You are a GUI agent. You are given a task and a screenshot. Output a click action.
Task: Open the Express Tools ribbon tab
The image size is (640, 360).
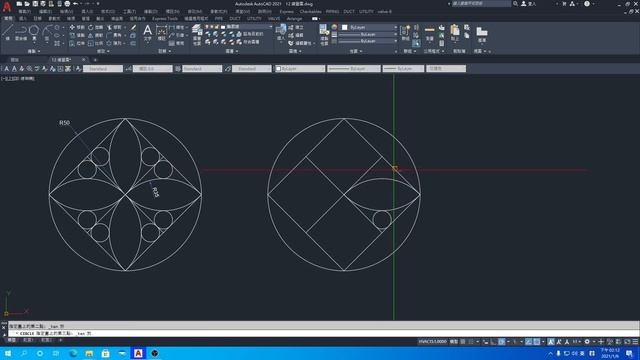pyautogui.click(x=165, y=19)
